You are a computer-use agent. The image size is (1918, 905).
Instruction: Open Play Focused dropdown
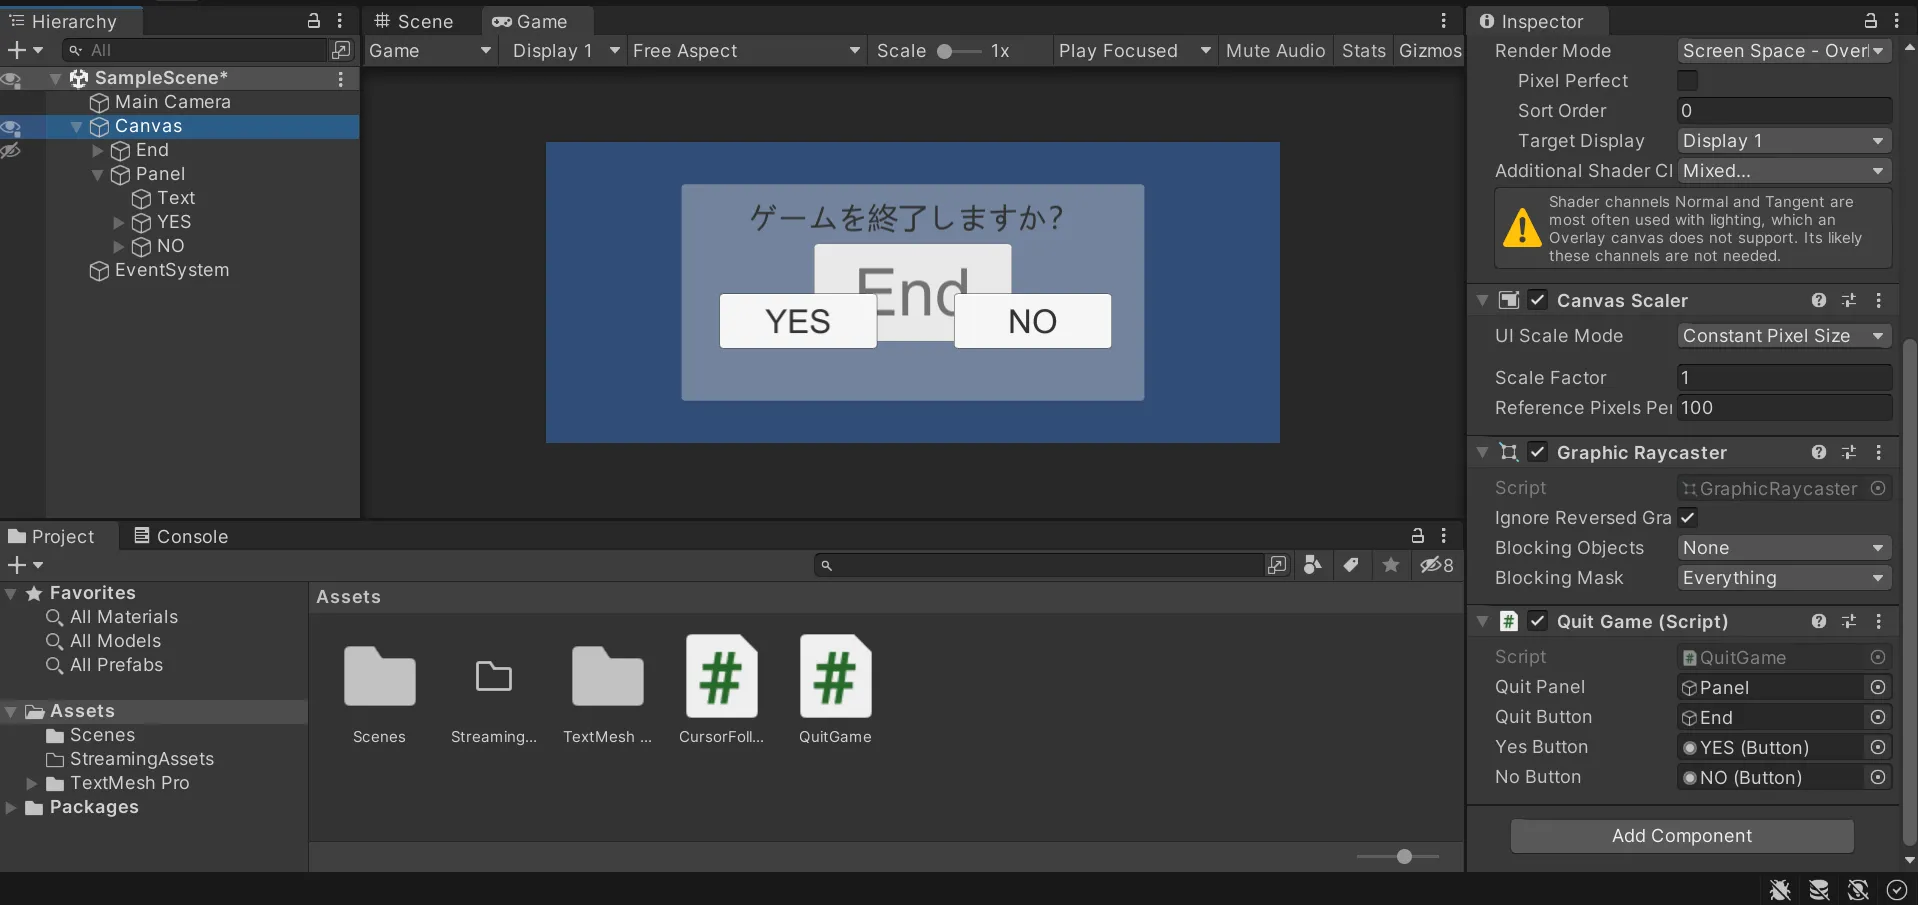1134,51
